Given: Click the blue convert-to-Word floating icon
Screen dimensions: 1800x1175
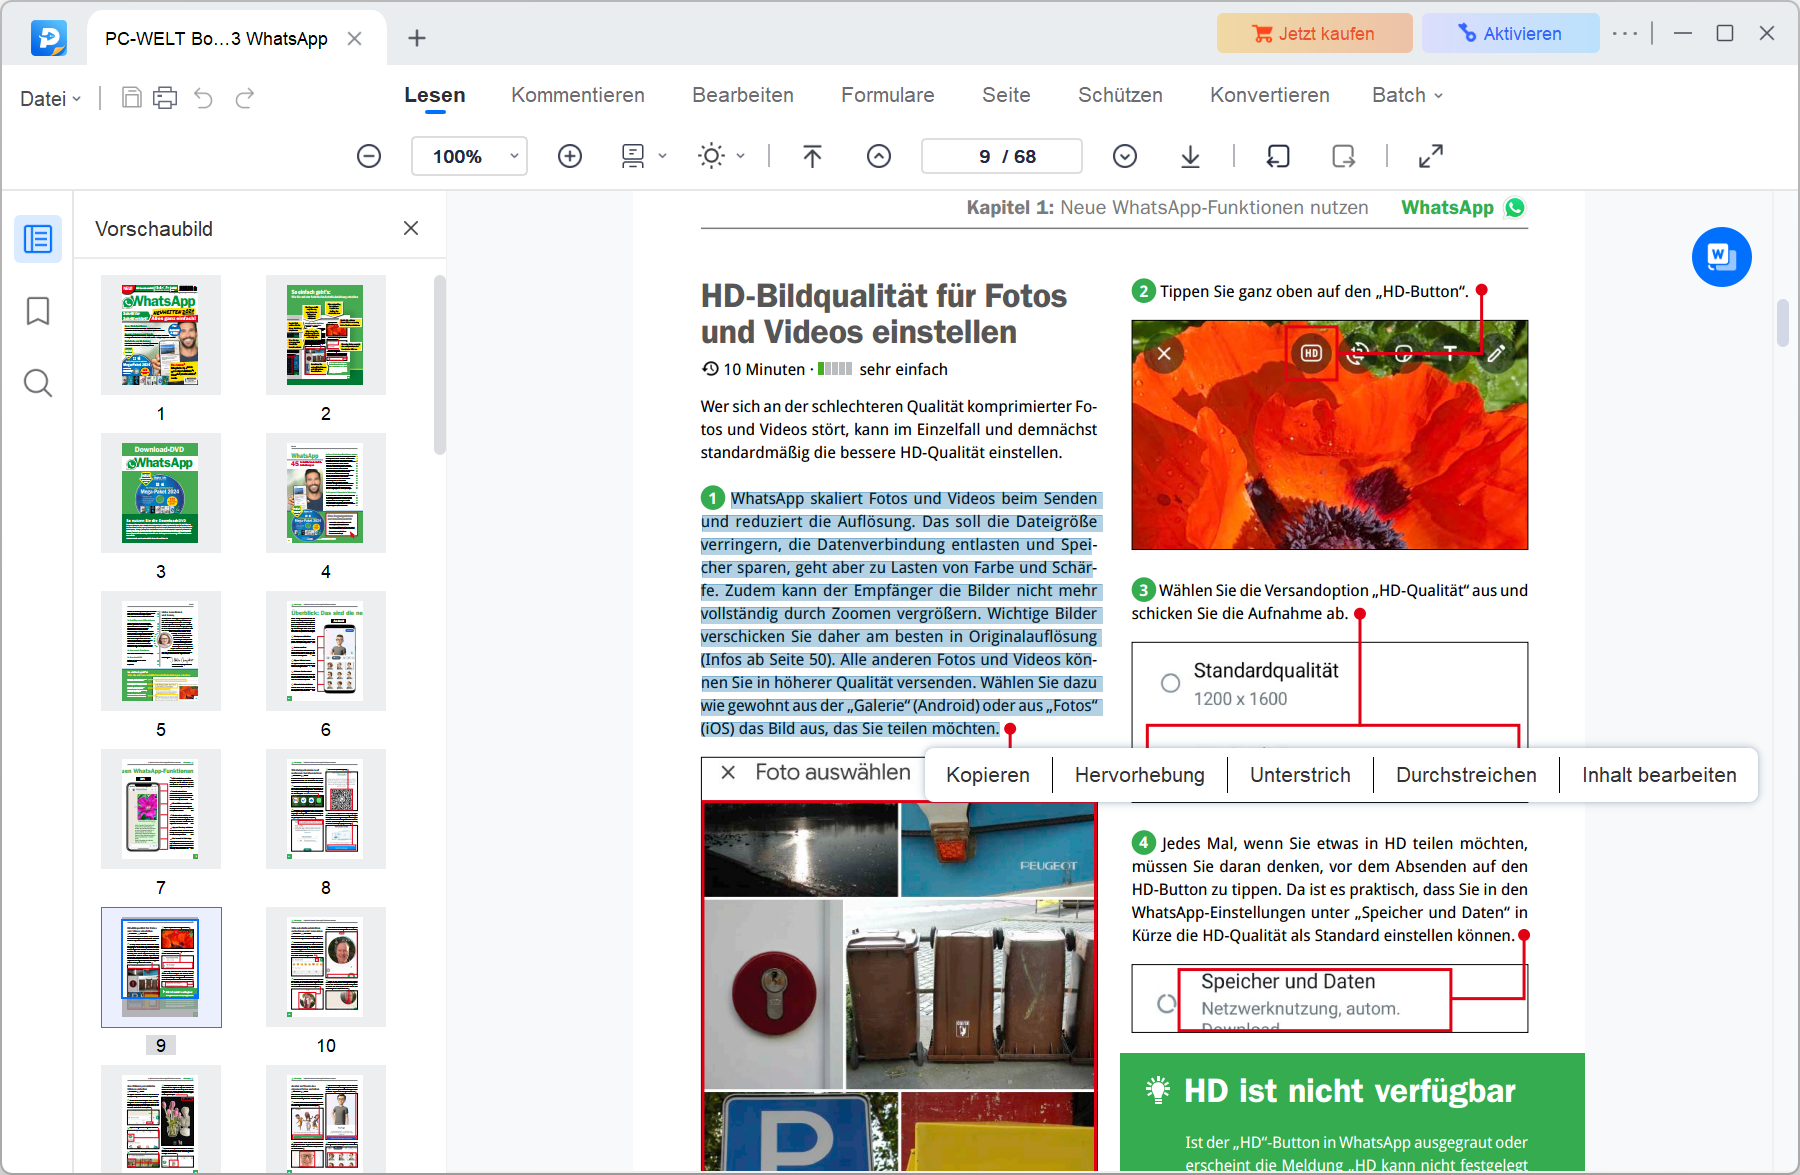Looking at the screenshot, I should pyautogui.click(x=1721, y=257).
